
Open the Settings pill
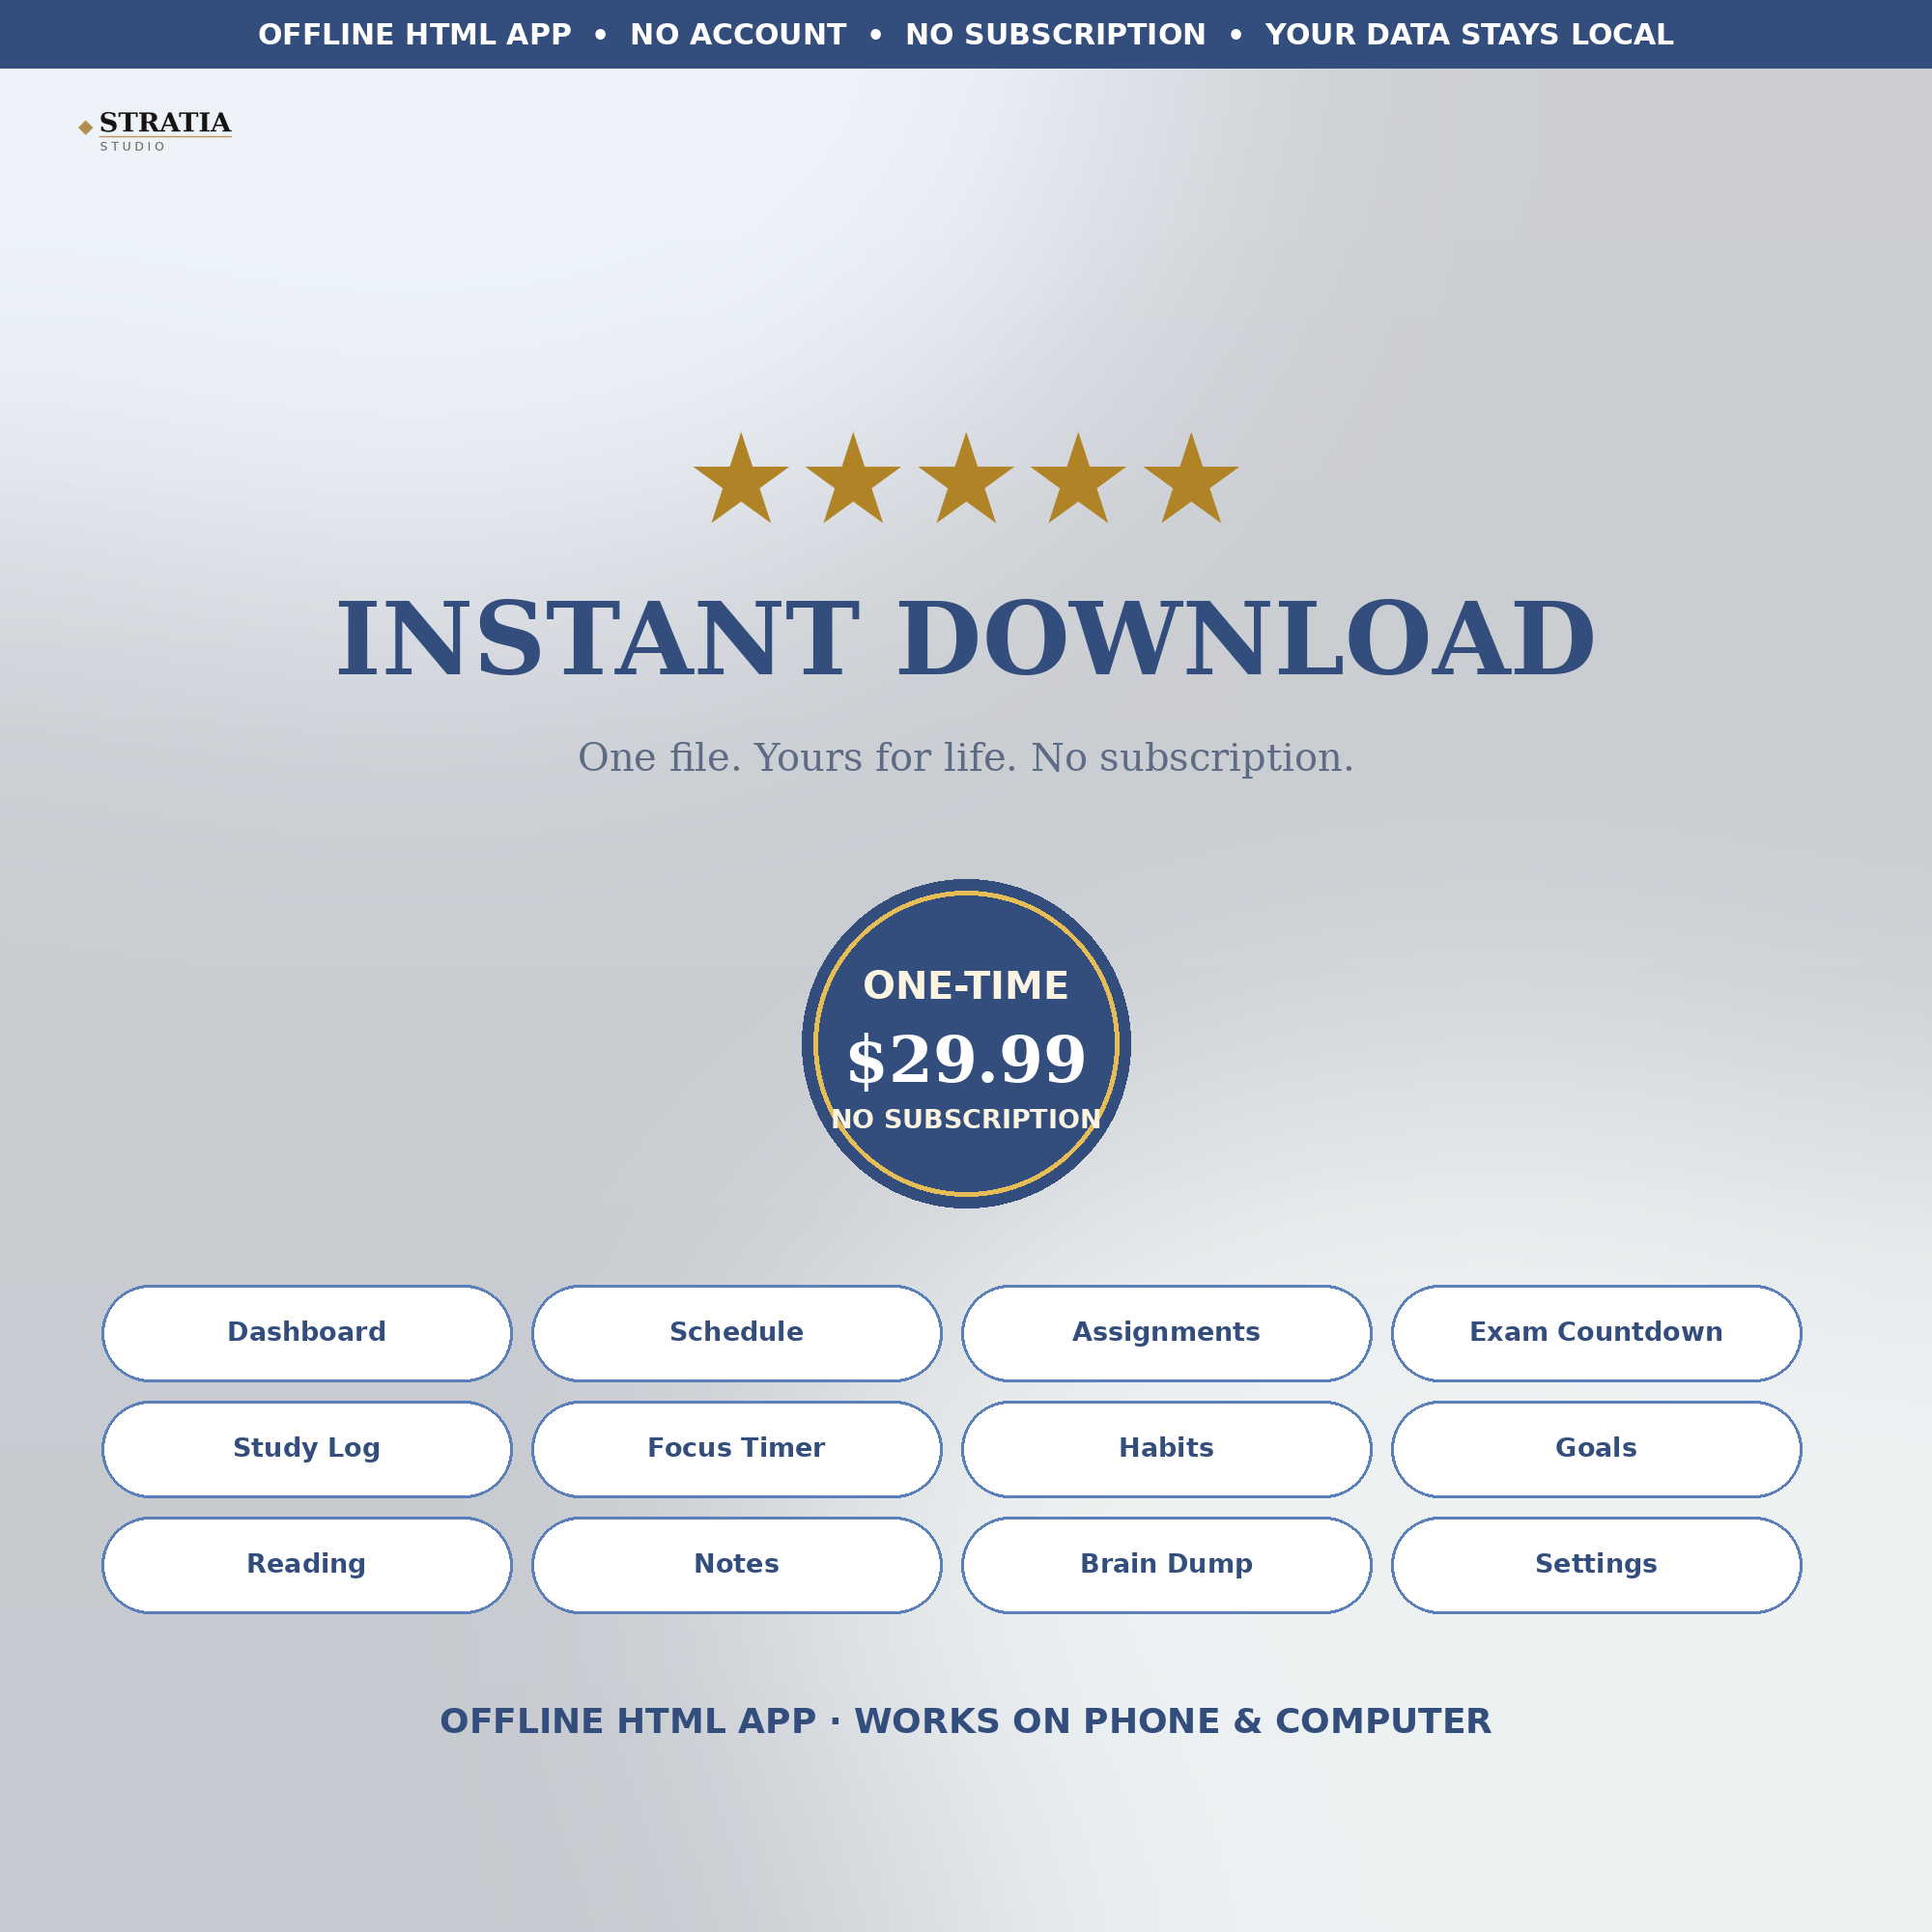click(1597, 1565)
